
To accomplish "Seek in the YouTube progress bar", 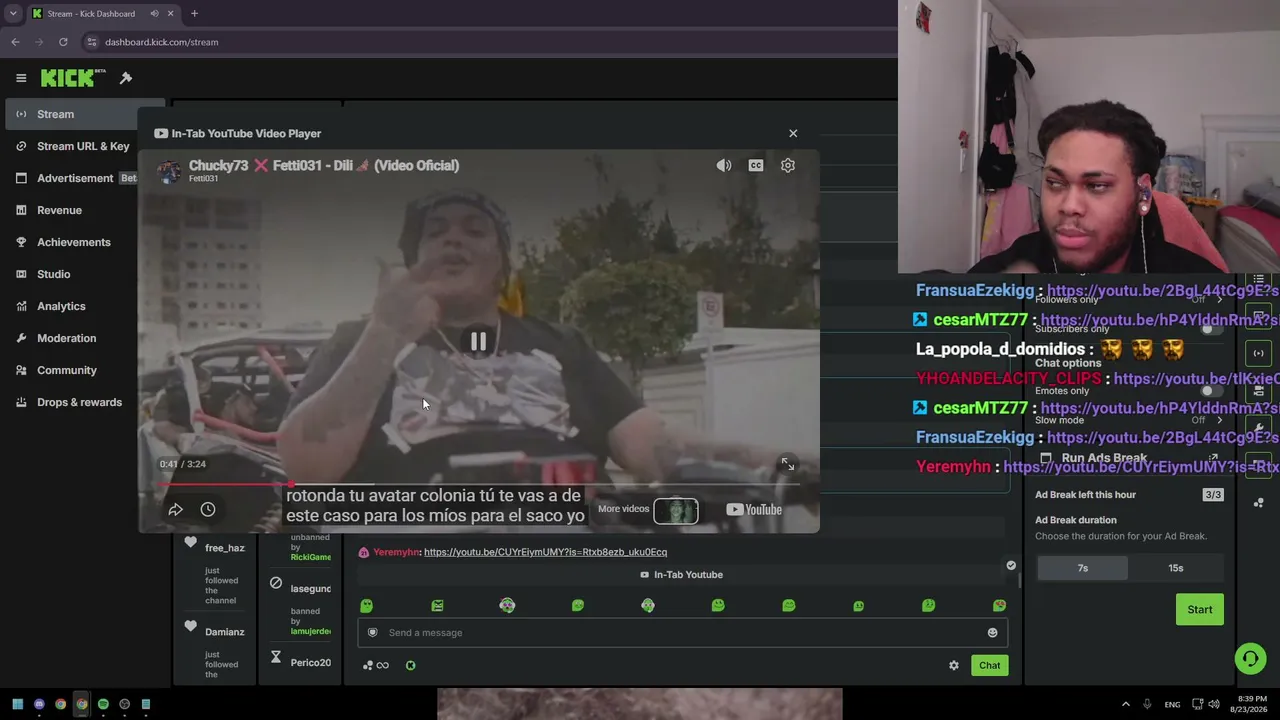I will (x=479, y=484).
